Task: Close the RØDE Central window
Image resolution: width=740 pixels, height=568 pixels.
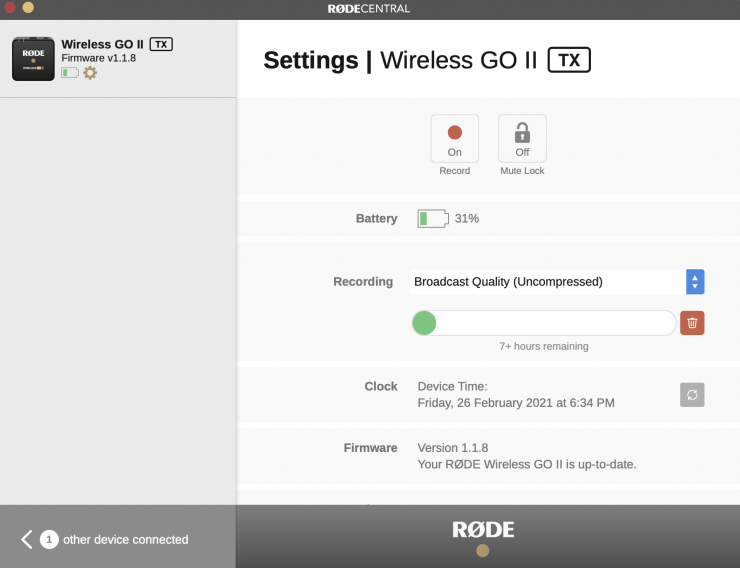Action: click(10, 7)
